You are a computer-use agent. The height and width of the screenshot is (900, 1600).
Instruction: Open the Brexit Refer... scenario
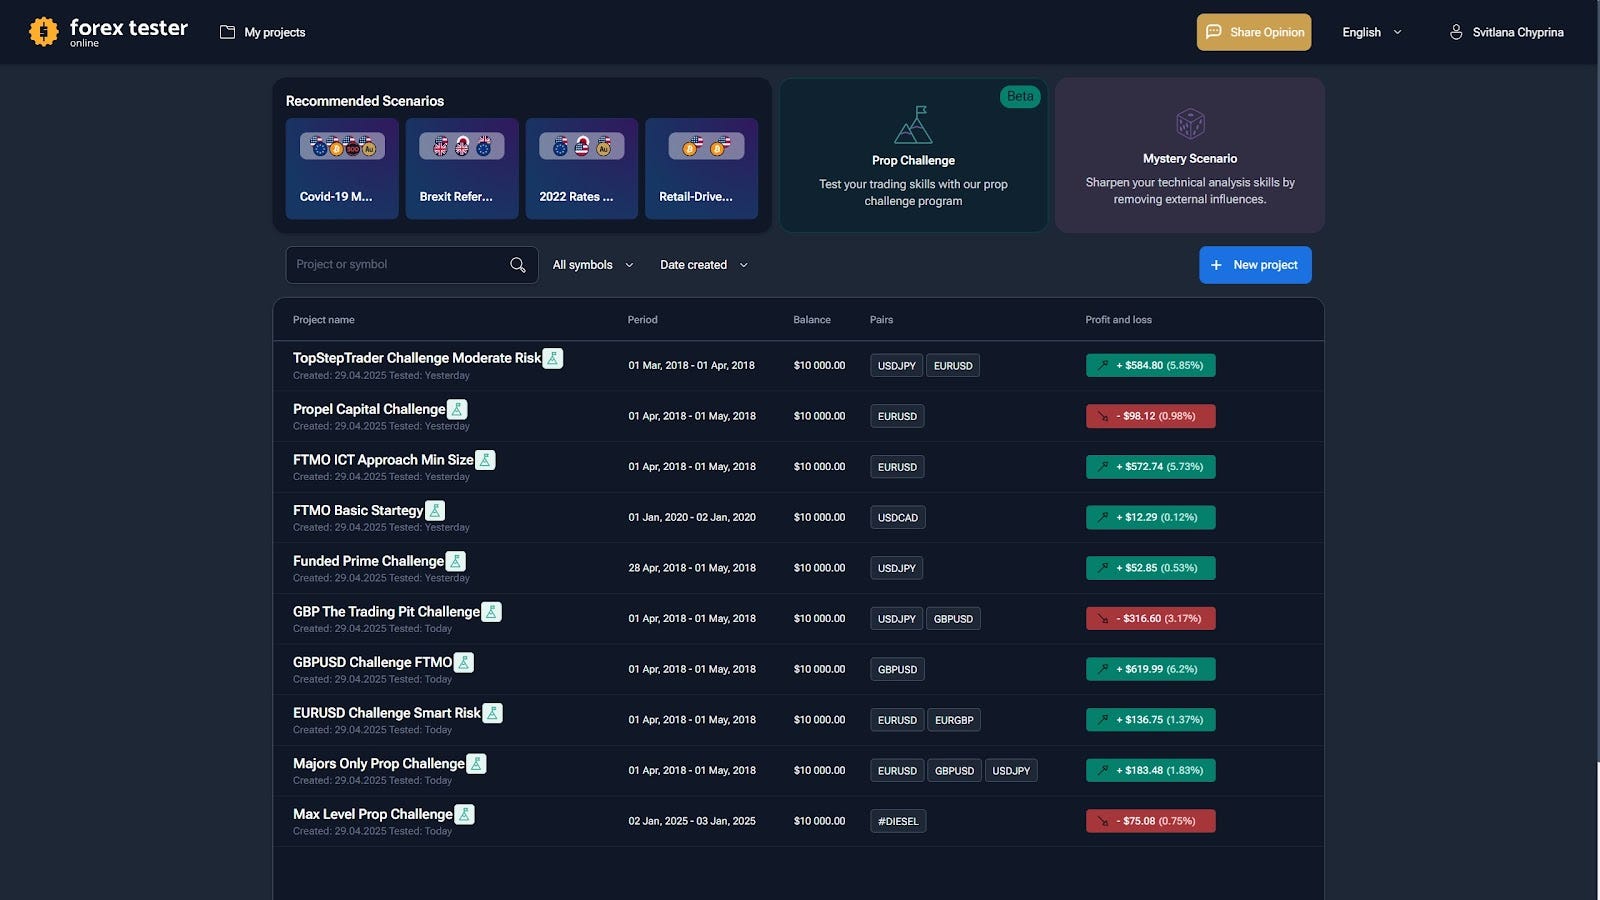(x=462, y=168)
